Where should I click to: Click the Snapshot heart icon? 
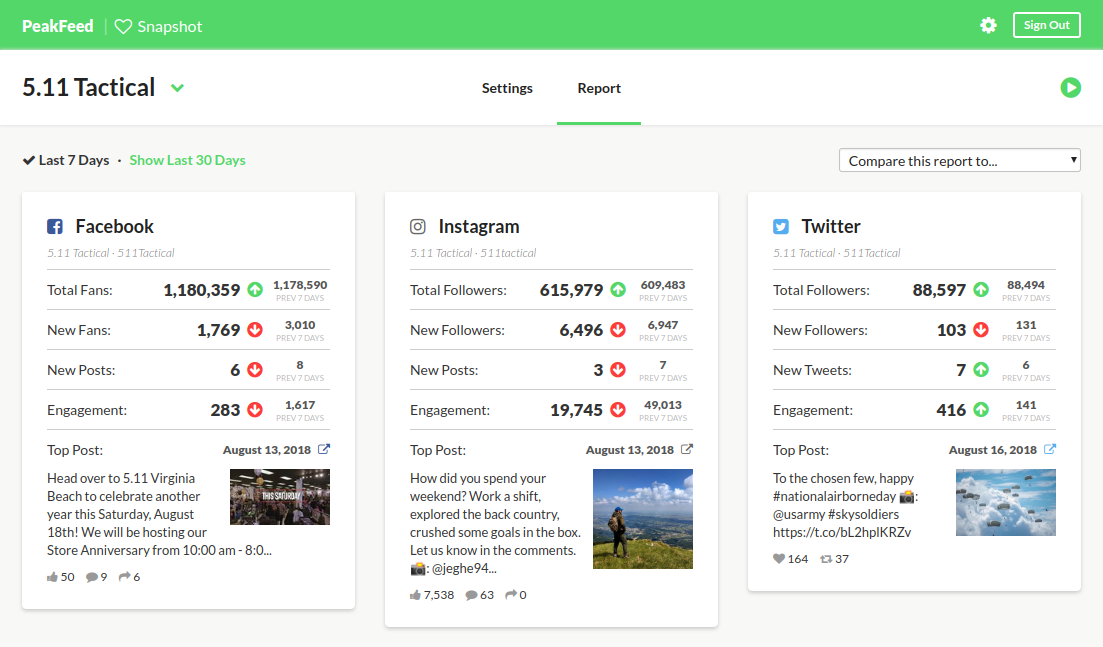tap(123, 27)
